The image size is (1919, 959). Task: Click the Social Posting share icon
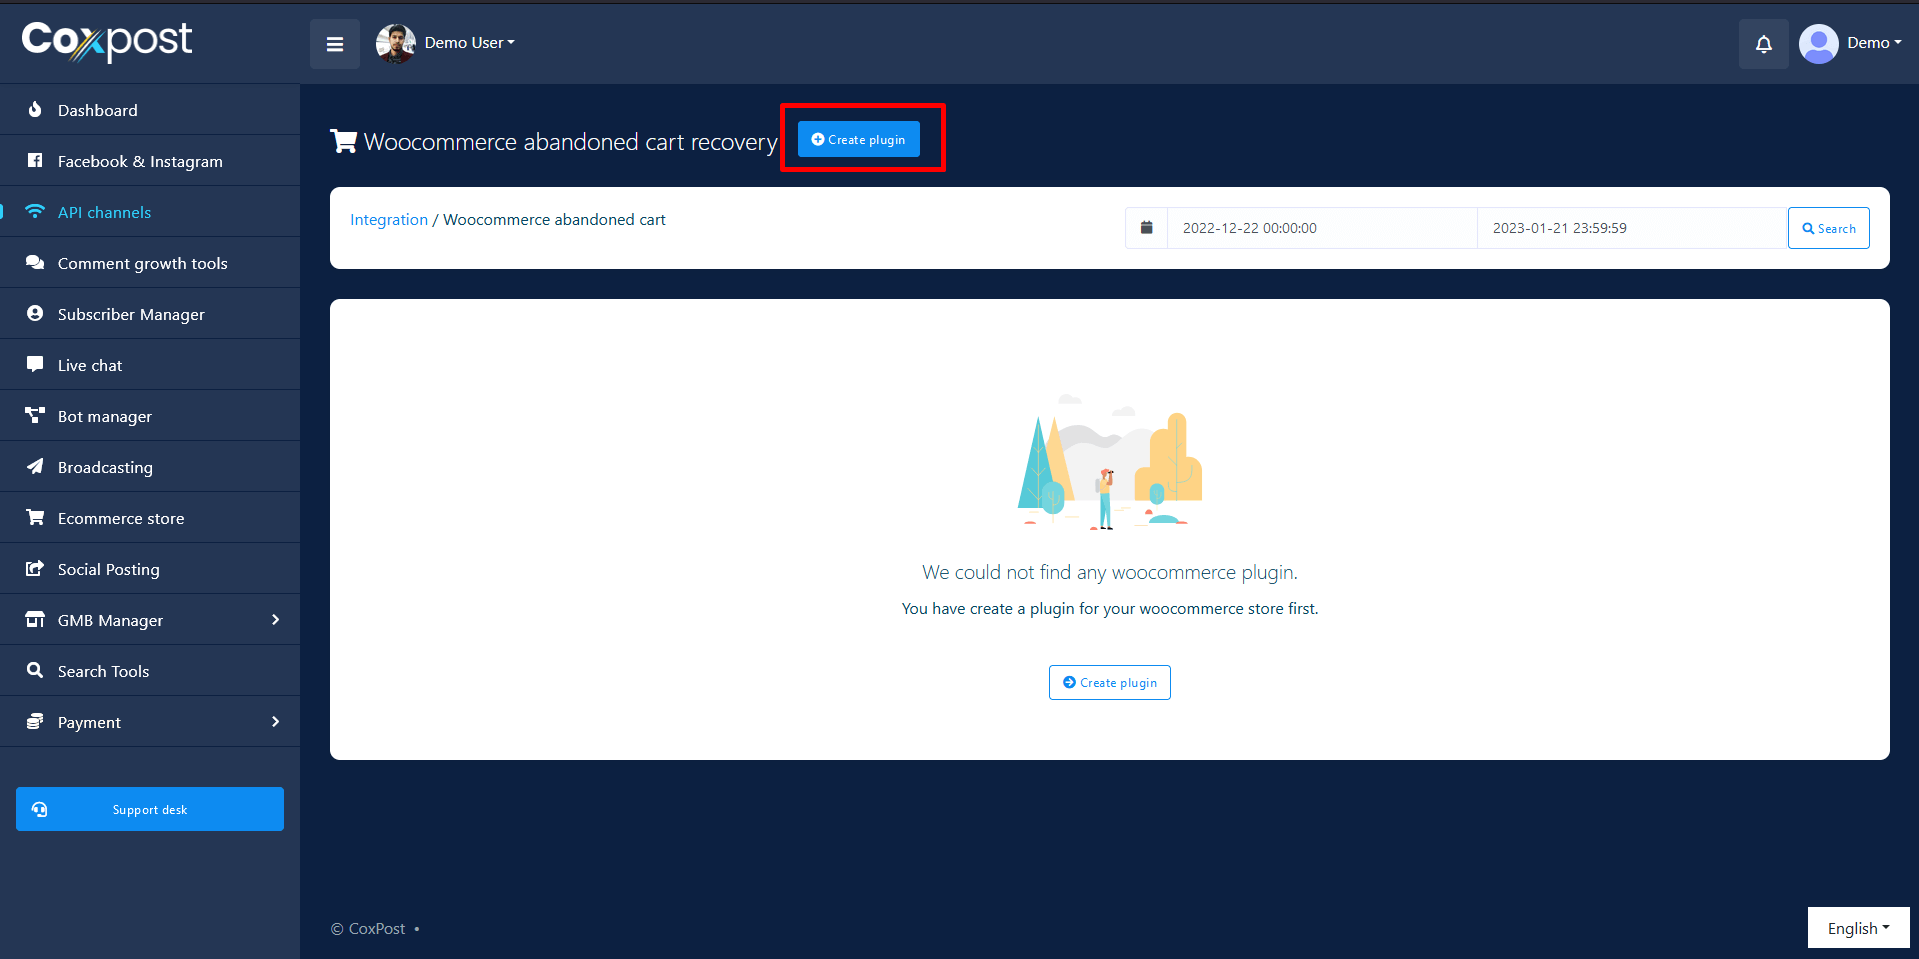35,569
